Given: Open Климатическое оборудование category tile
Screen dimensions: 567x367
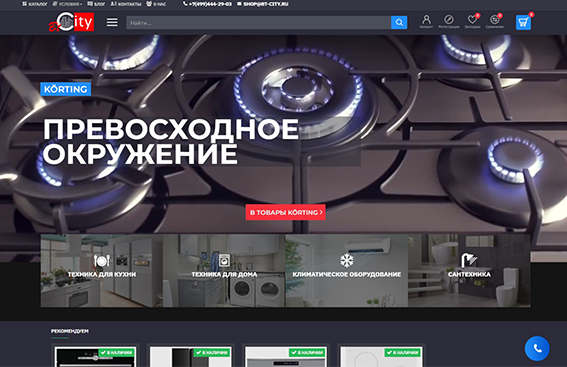Looking at the screenshot, I should click(x=346, y=270).
